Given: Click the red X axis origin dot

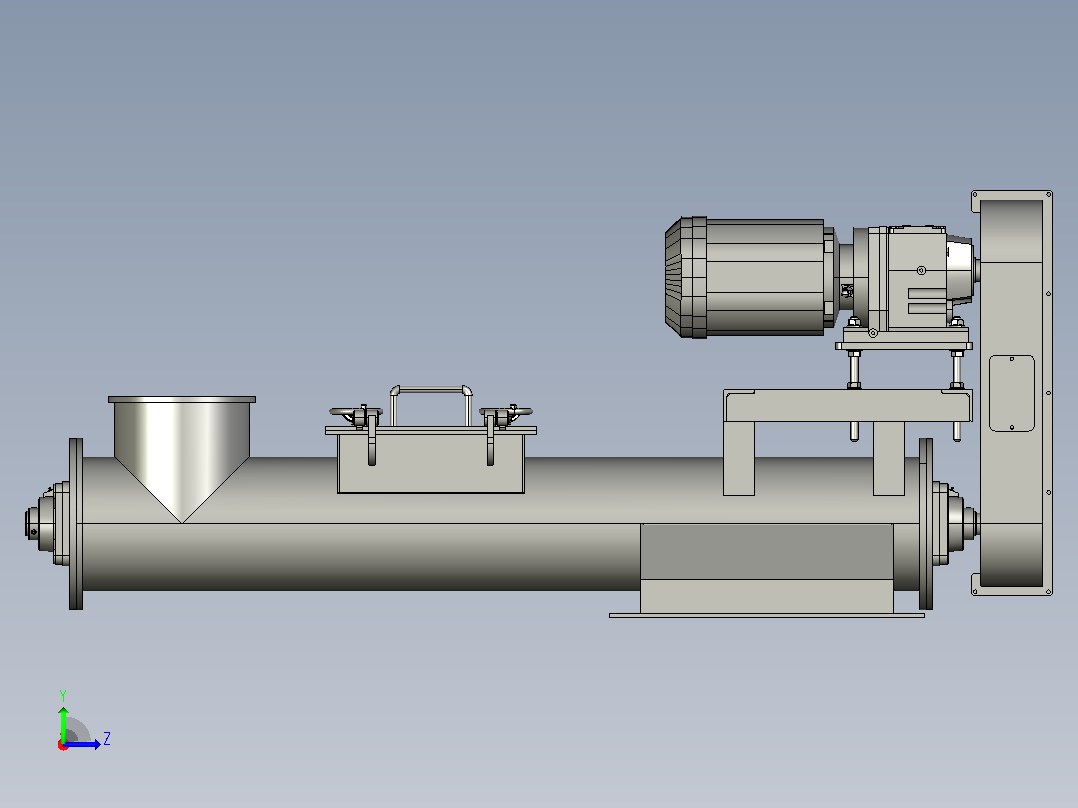Looking at the screenshot, I should [x=63, y=745].
